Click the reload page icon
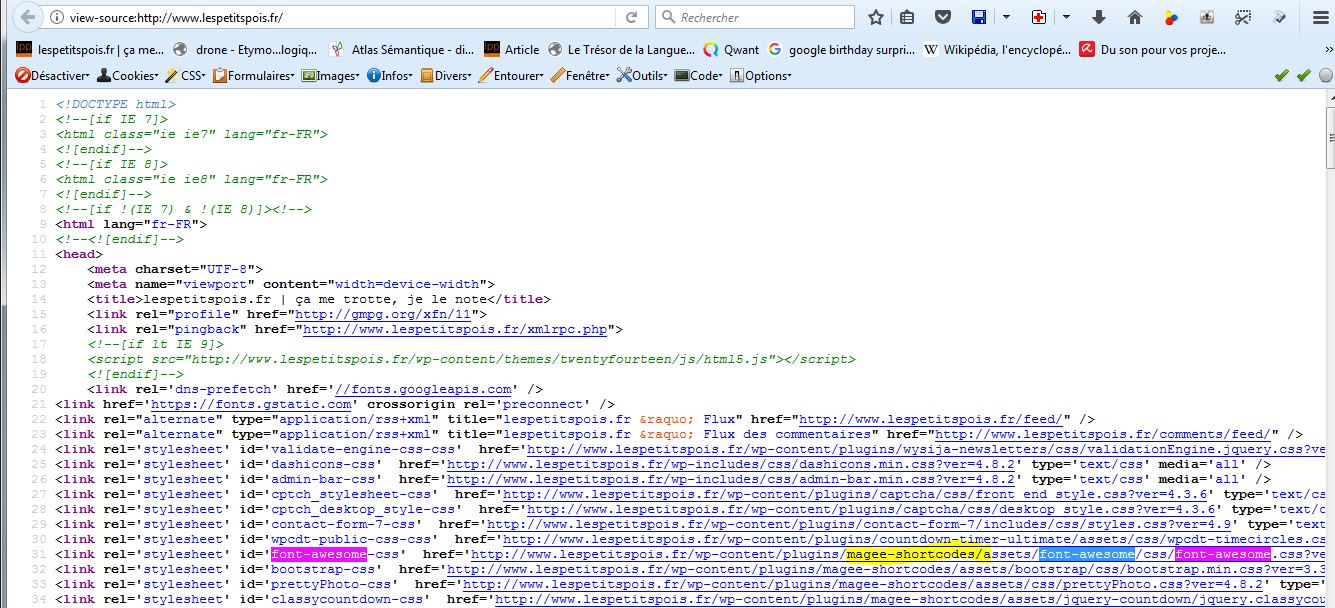Screen dimensions: 1335x608 click(631, 17)
